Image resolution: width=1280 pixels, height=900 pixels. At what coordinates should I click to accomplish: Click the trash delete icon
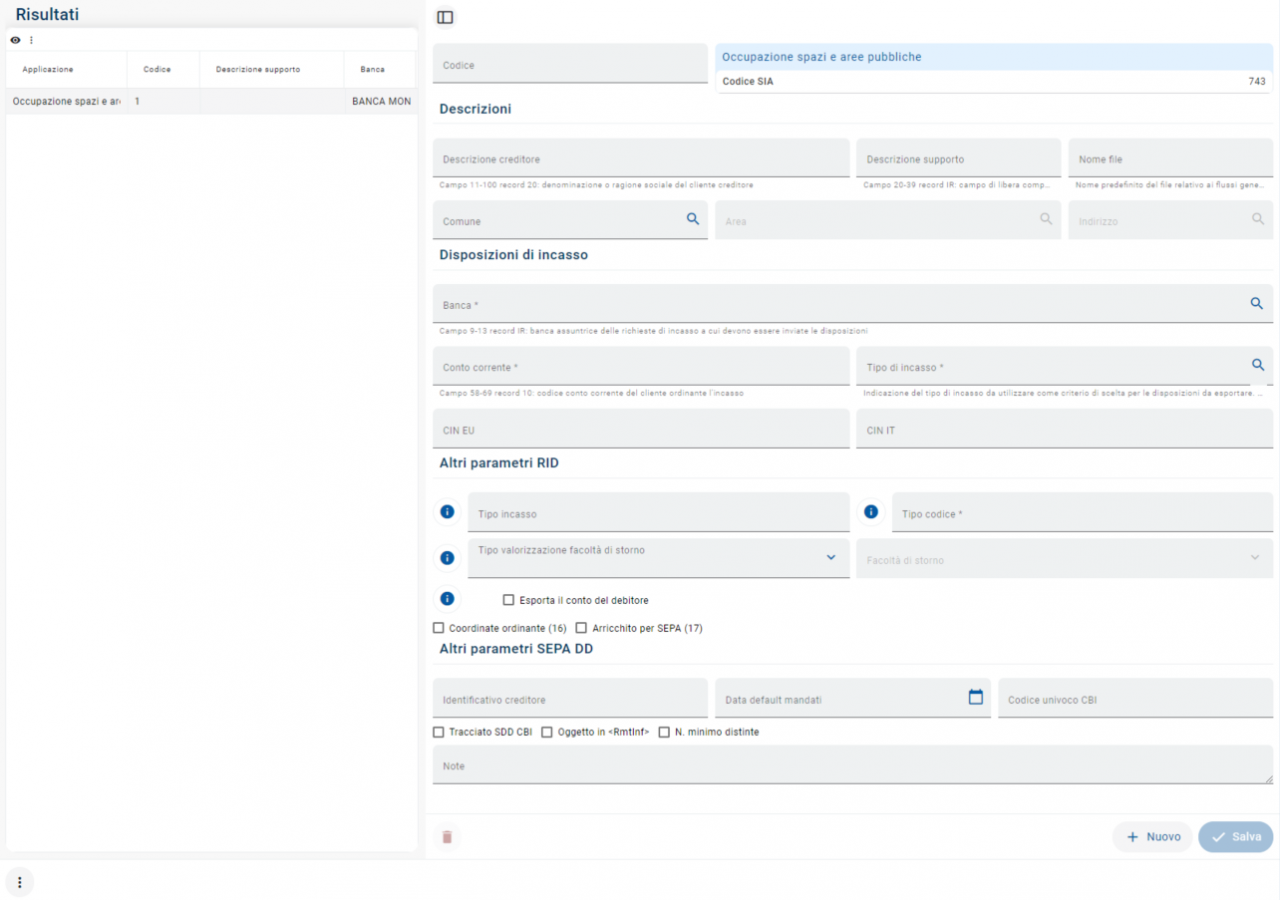pyautogui.click(x=447, y=837)
